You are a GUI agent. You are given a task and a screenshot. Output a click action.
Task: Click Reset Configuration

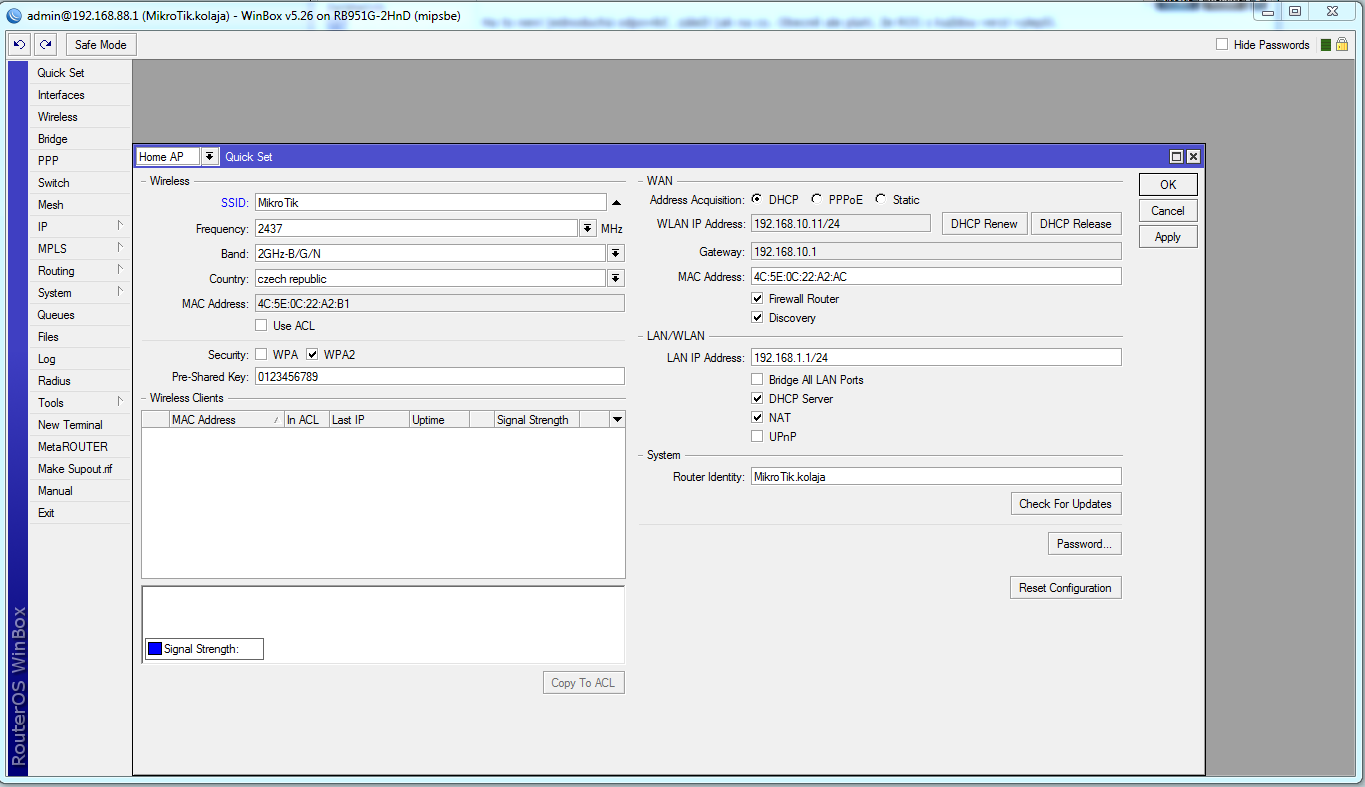tap(1066, 588)
